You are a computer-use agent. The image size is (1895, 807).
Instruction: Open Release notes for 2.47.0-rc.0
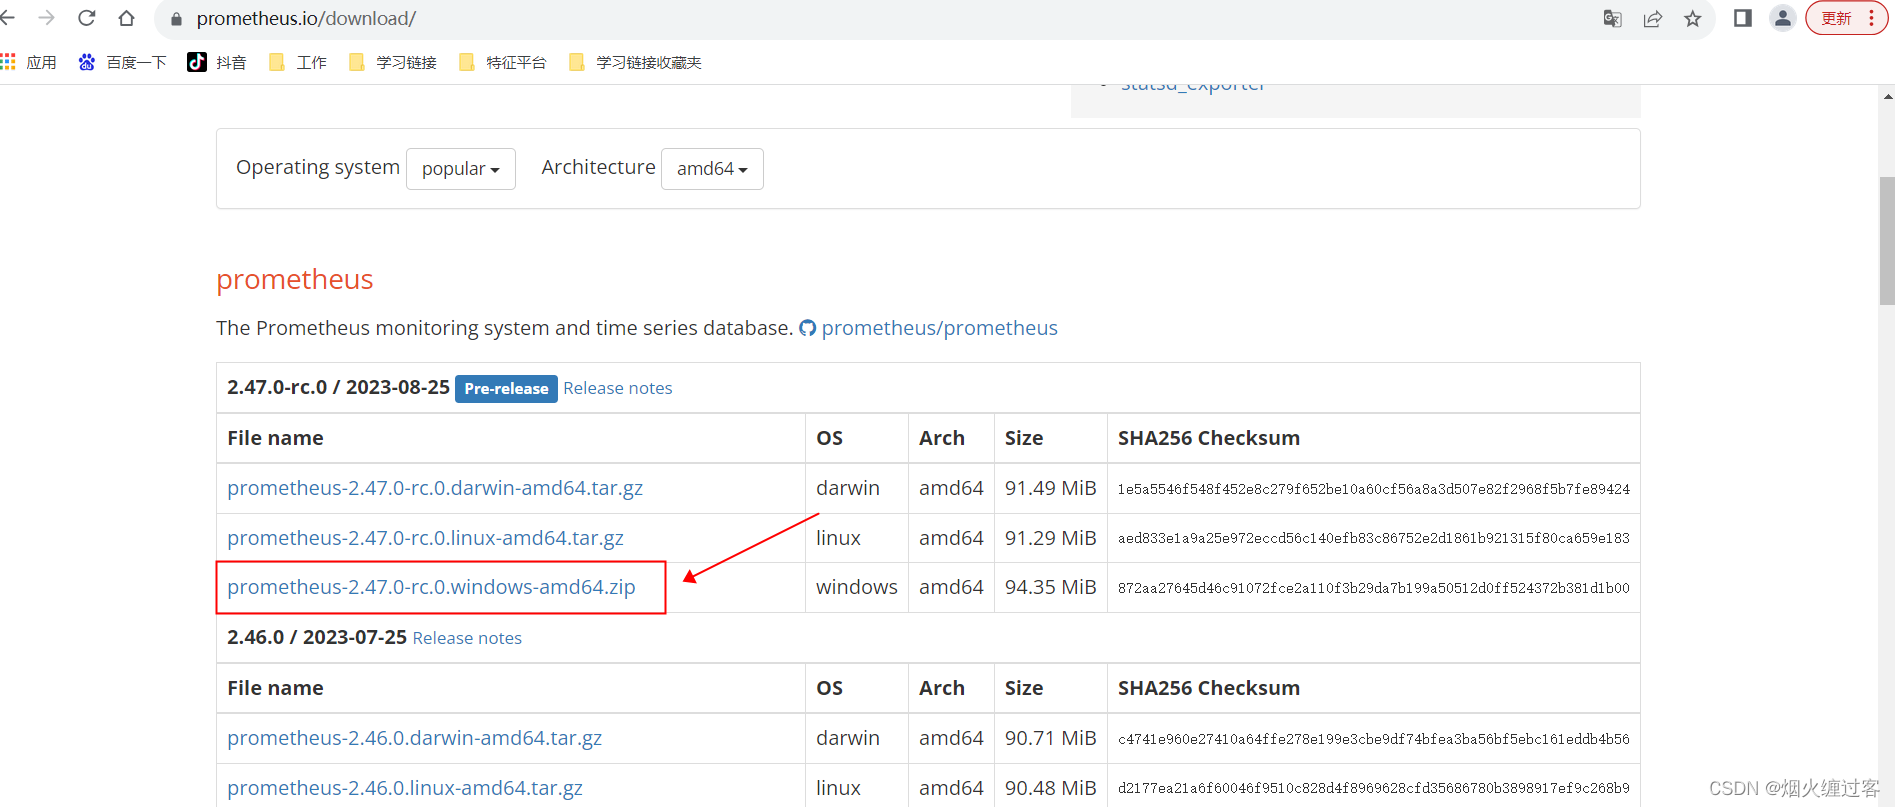click(x=618, y=388)
